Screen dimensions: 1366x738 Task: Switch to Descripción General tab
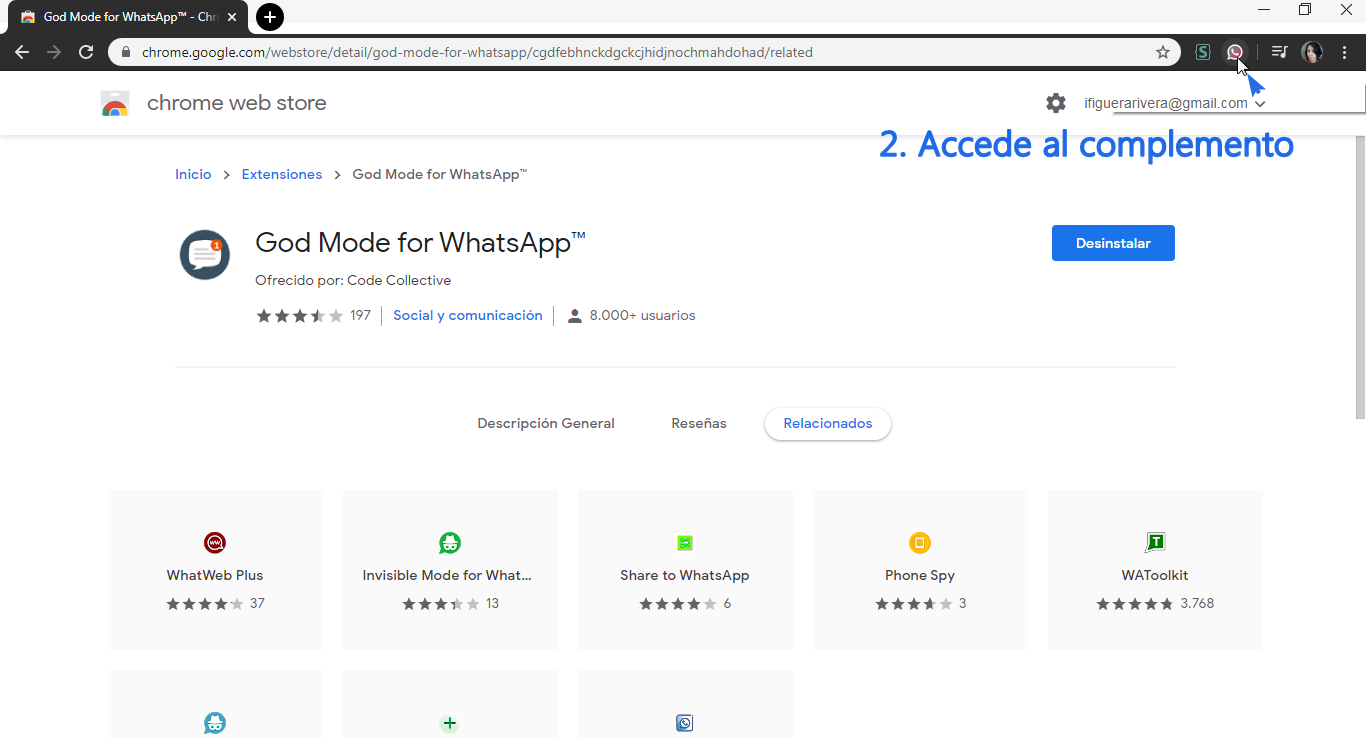click(x=546, y=423)
